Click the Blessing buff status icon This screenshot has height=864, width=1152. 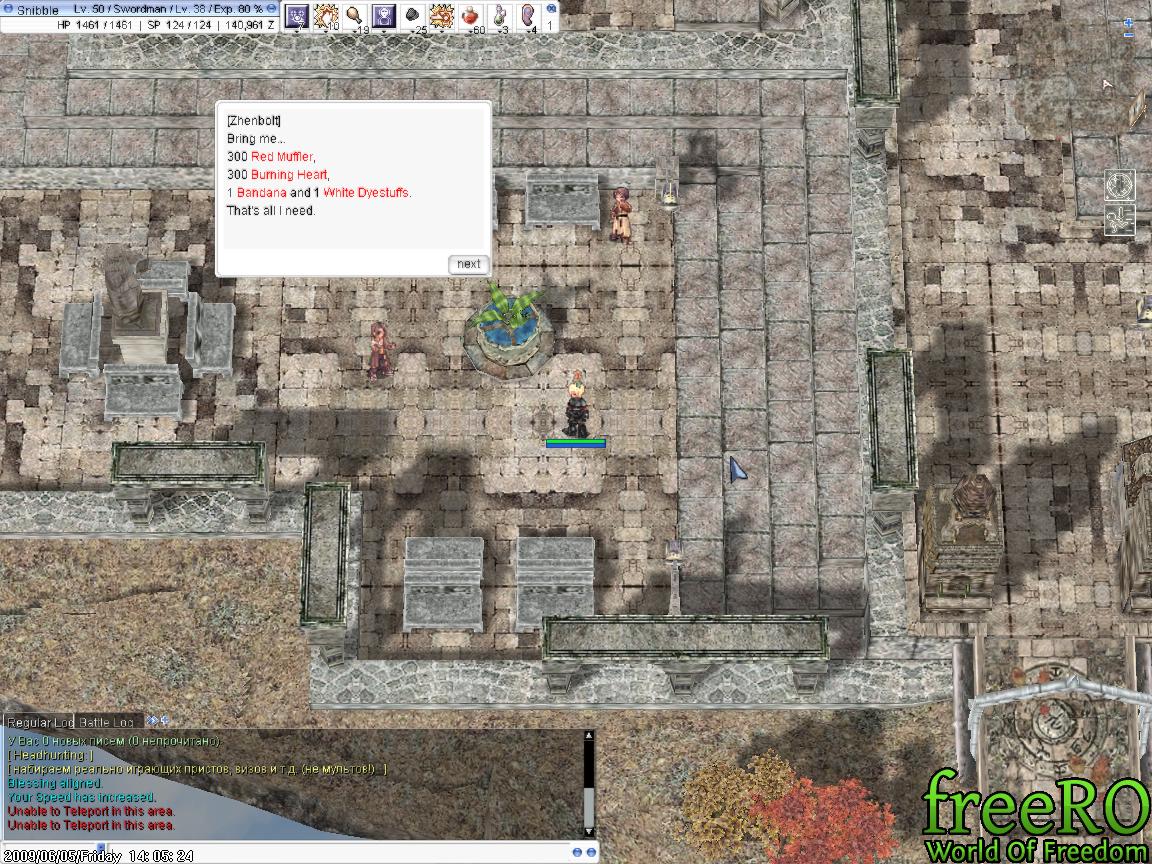point(1119,186)
